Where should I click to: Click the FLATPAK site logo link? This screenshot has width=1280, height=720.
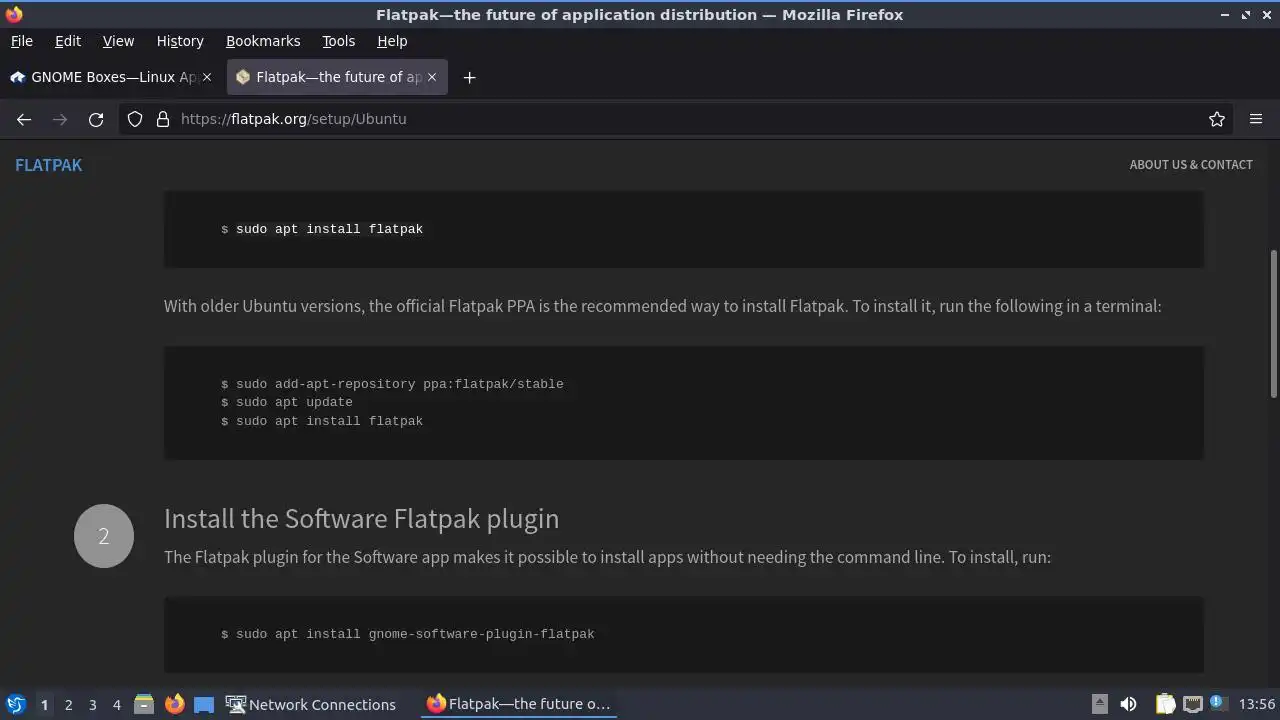(x=48, y=165)
